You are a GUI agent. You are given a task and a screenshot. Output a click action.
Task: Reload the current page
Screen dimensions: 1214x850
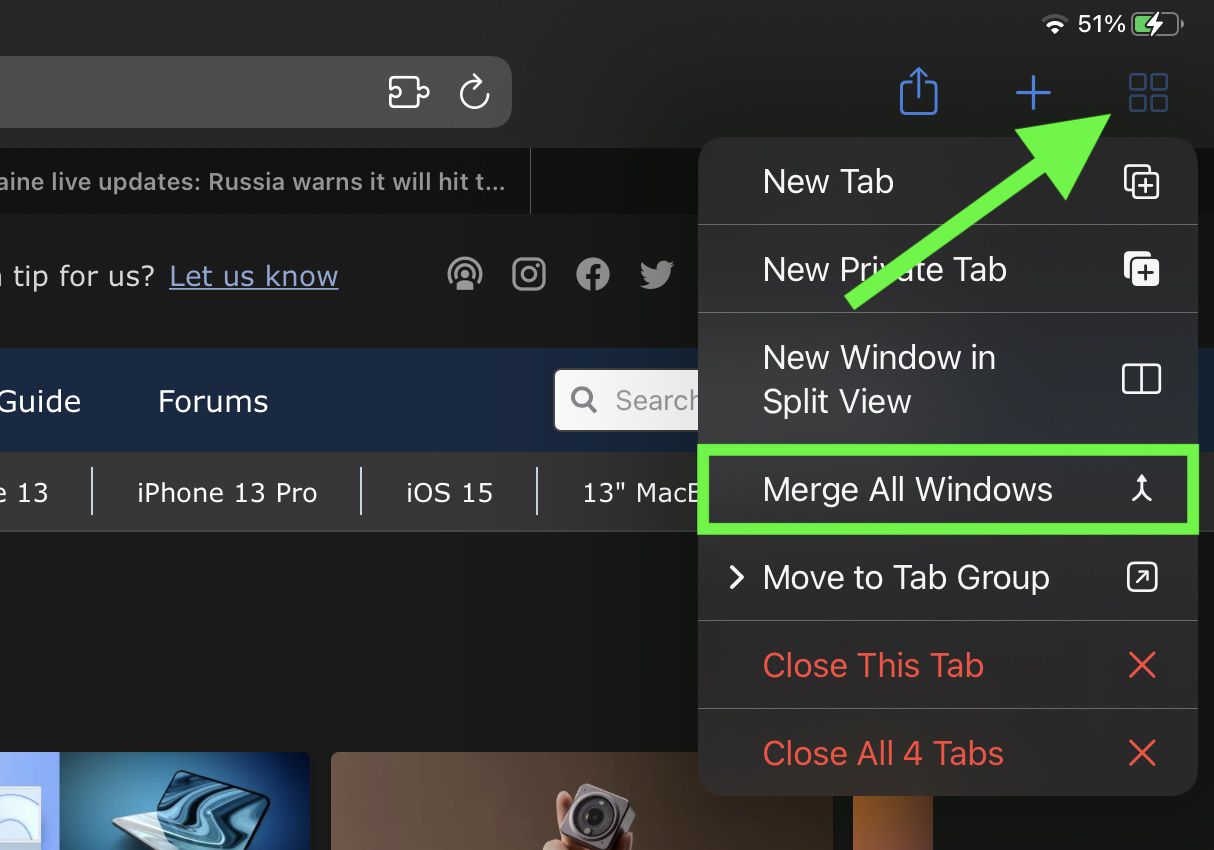click(474, 91)
